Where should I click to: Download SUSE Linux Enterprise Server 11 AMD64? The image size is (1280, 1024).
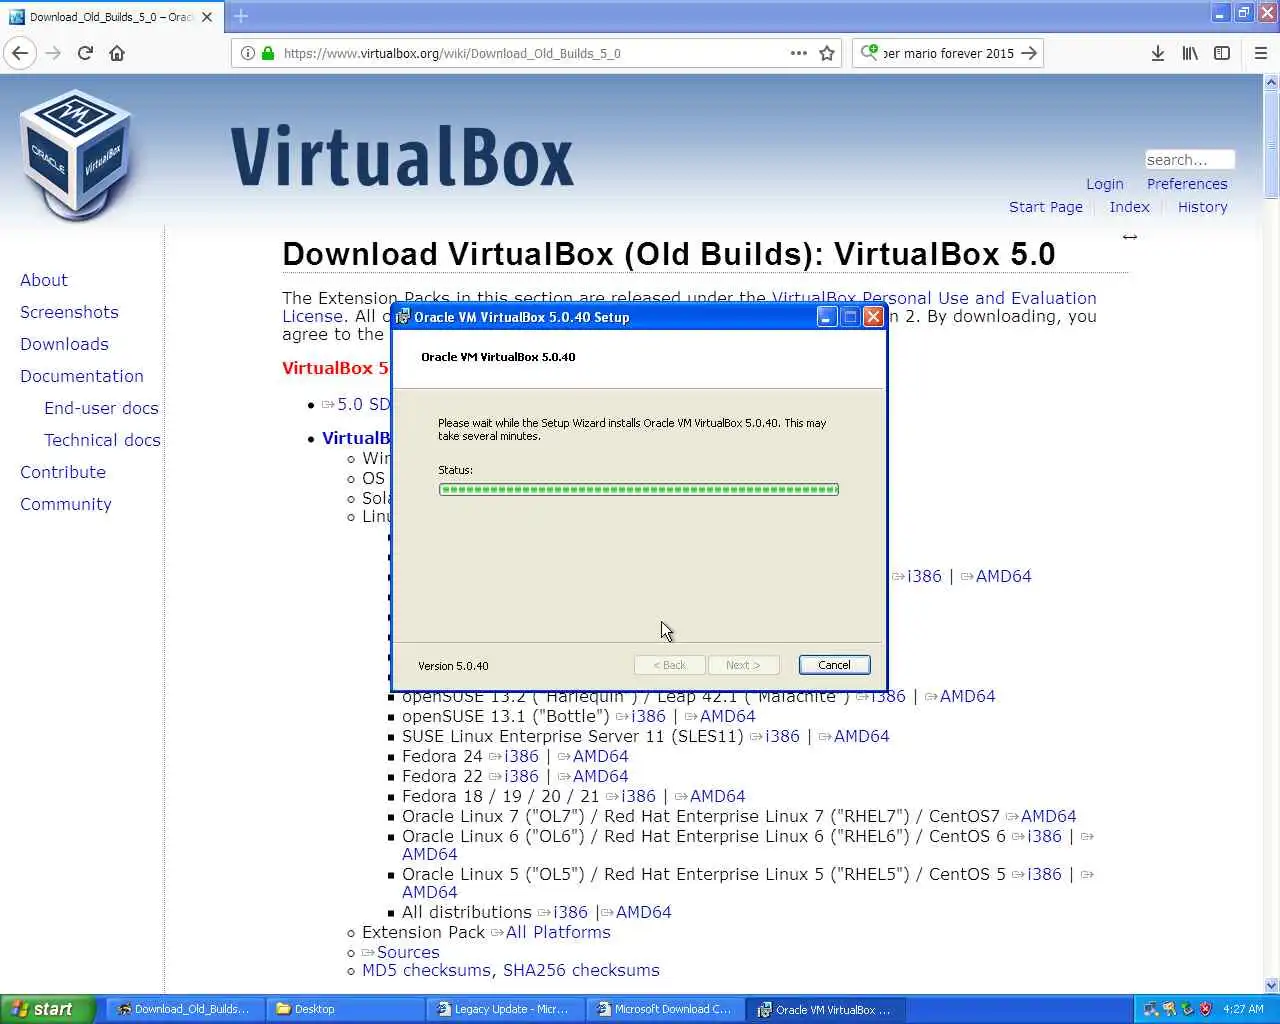[x=861, y=736]
